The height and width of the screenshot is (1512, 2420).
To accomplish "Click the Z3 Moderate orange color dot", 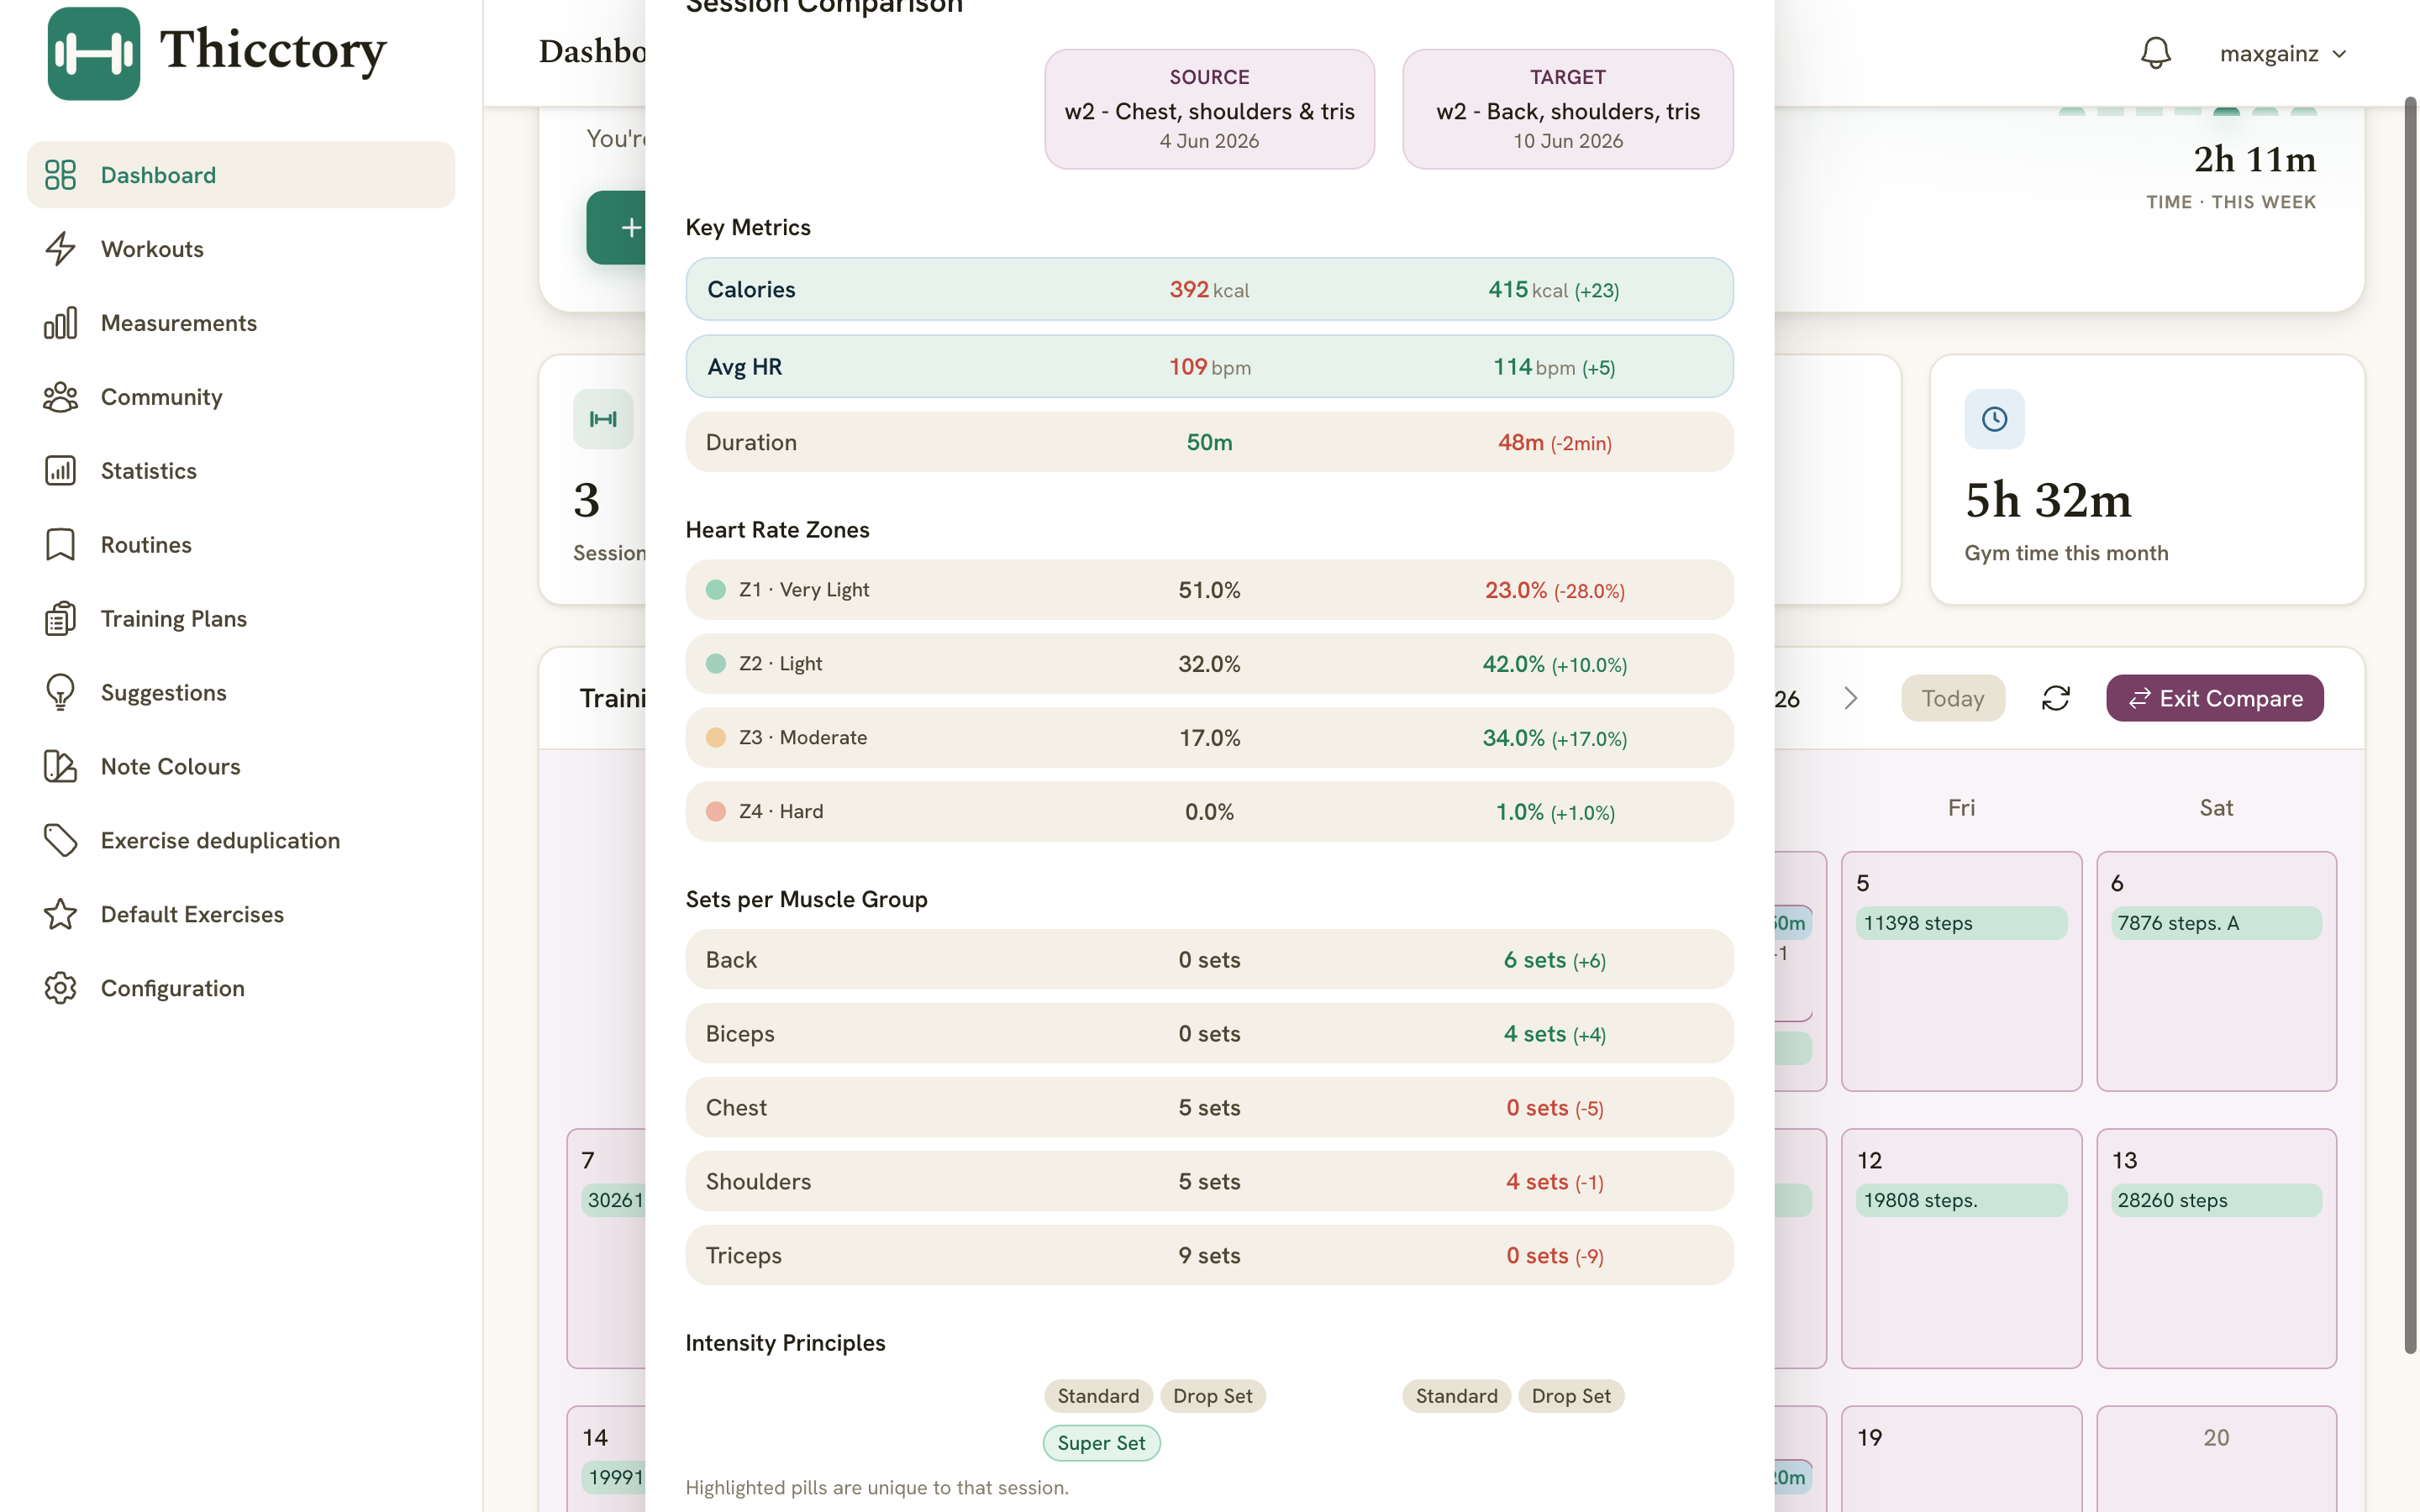I will (x=716, y=738).
